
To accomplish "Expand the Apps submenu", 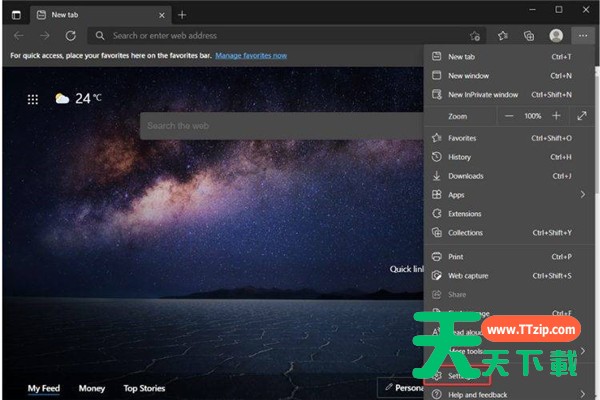I will coord(510,195).
